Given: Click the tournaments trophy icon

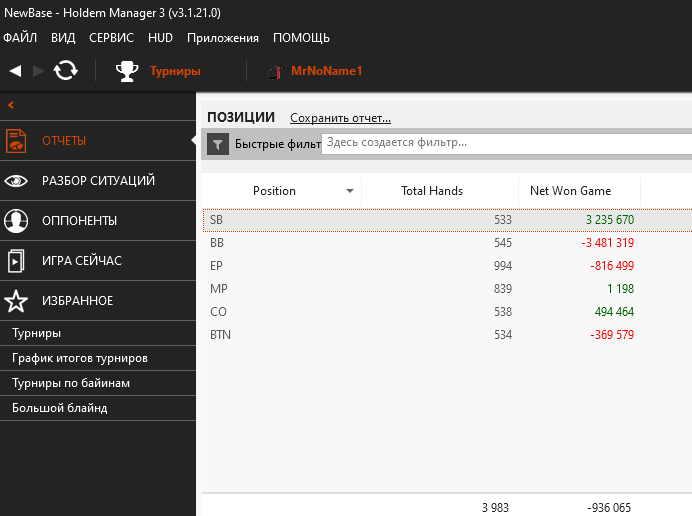Looking at the screenshot, I should point(127,71).
